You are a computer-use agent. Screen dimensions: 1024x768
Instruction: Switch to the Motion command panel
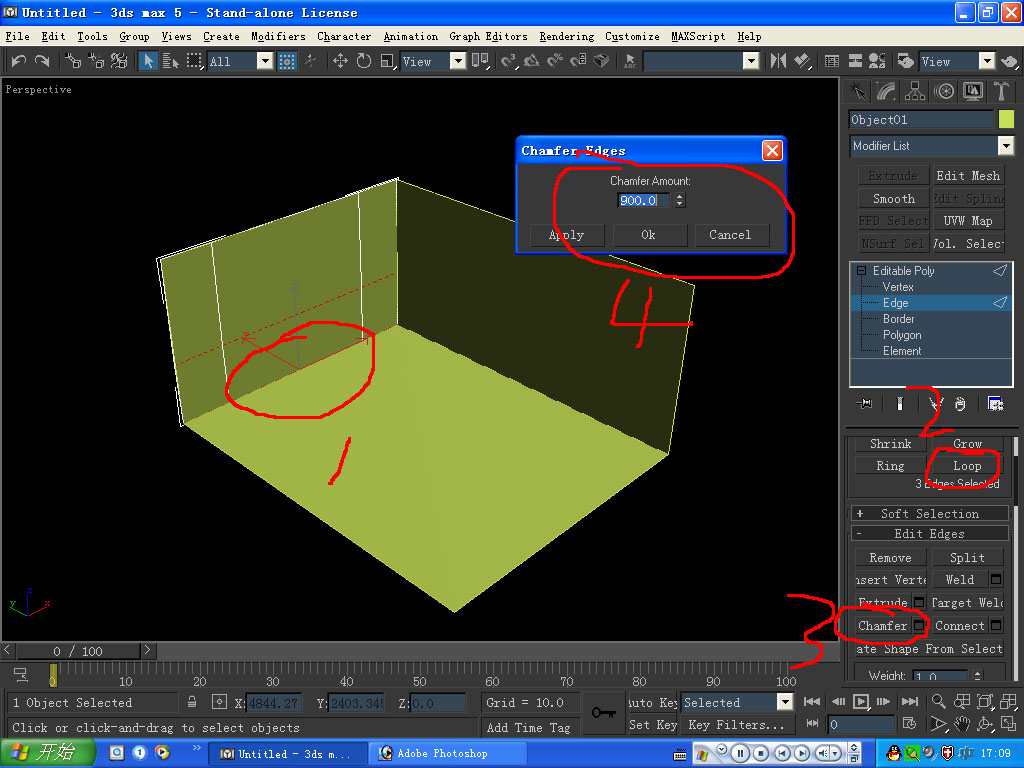[x=944, y=91]
